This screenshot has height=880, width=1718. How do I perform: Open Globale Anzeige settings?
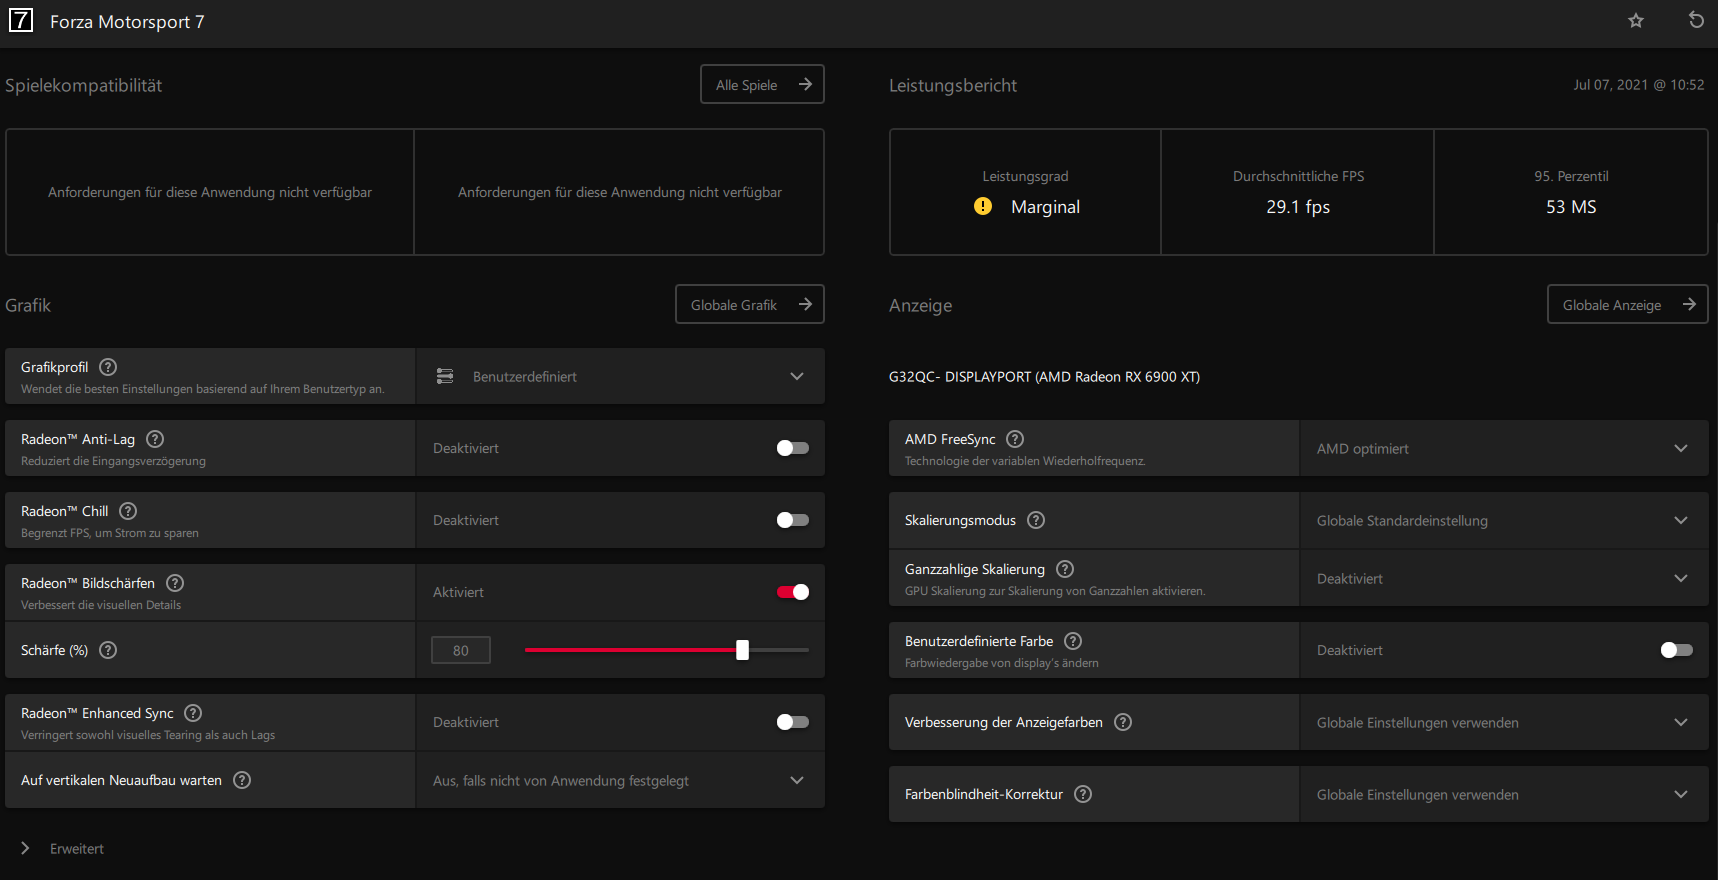[1627, 305]
